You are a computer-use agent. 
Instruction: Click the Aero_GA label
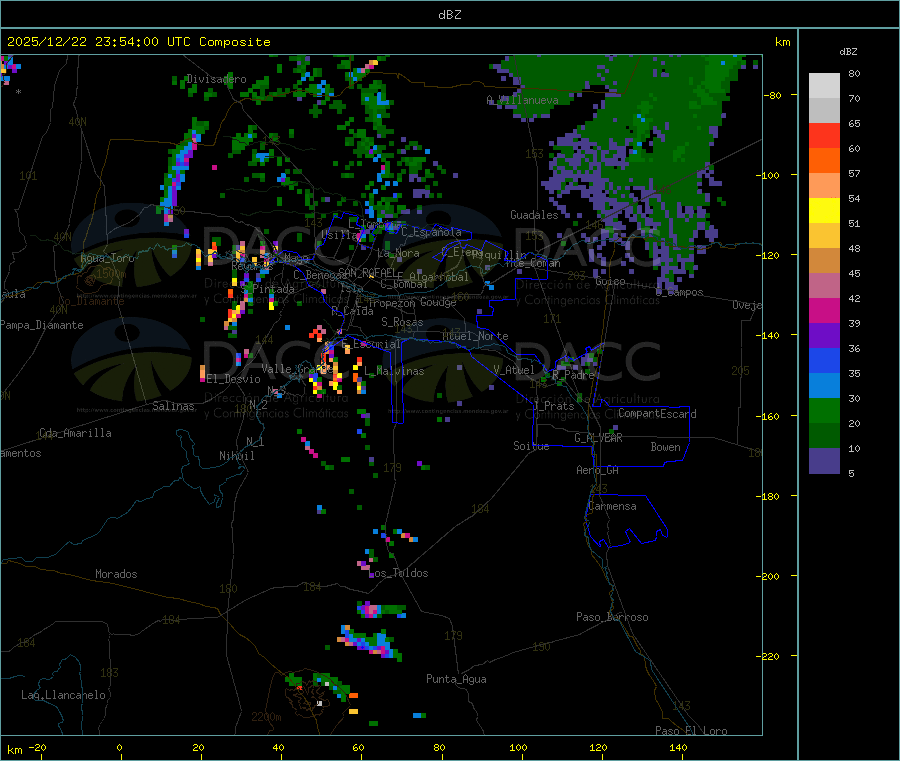tap(598, 470)
